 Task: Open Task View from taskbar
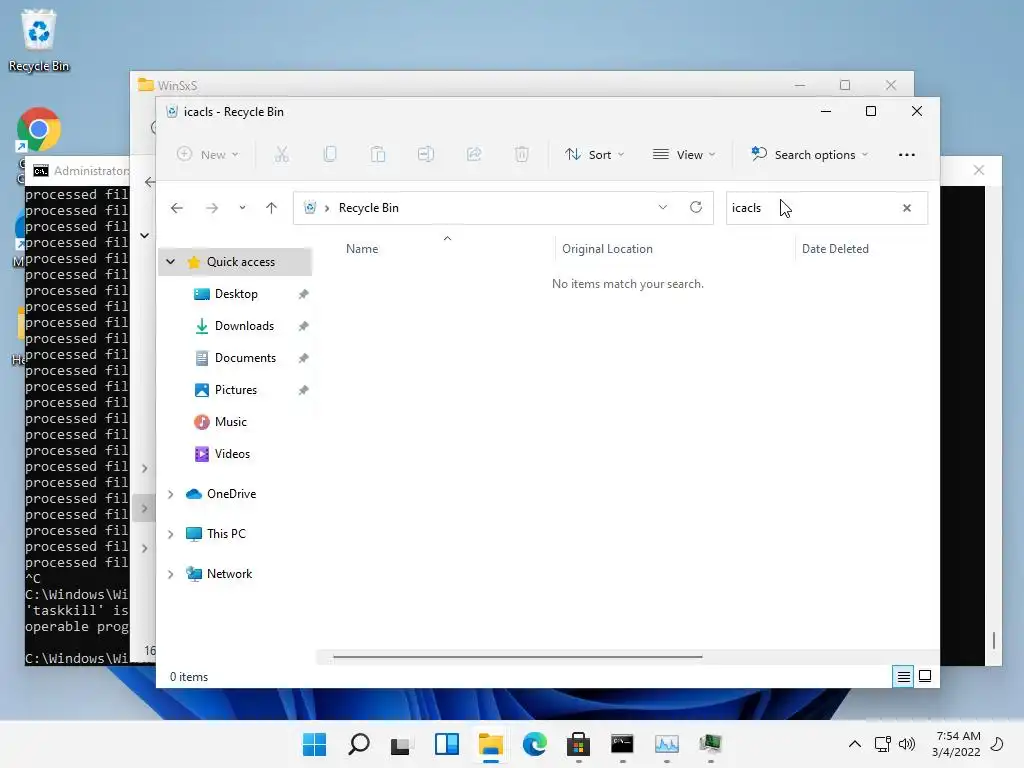(400, 744)
